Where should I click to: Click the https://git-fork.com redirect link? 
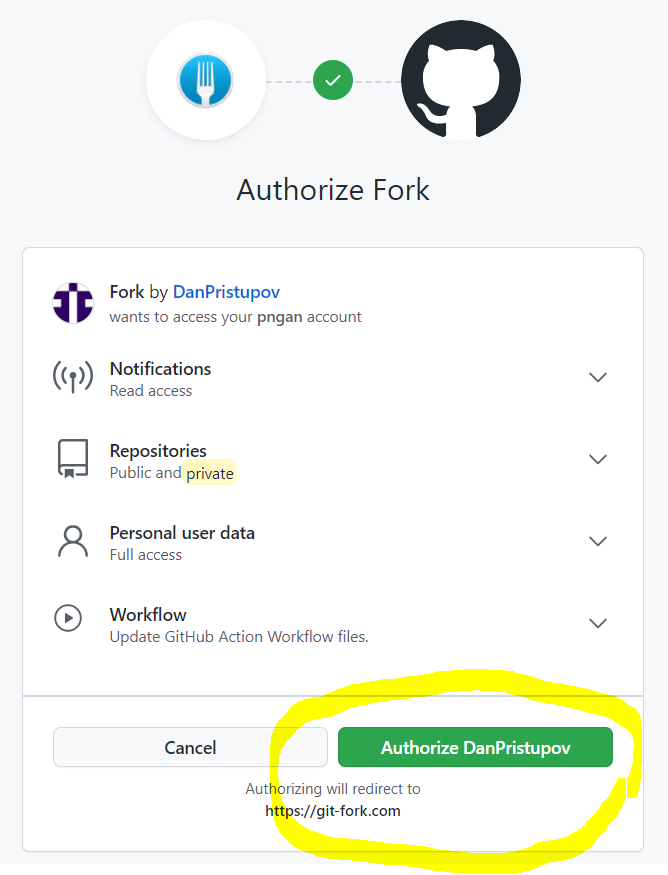[x=333, y=811]
